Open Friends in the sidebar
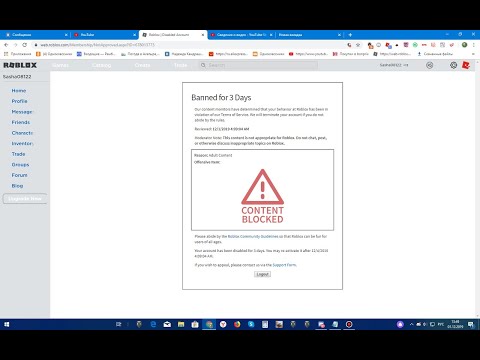480x360 pixels. (21, 122)
